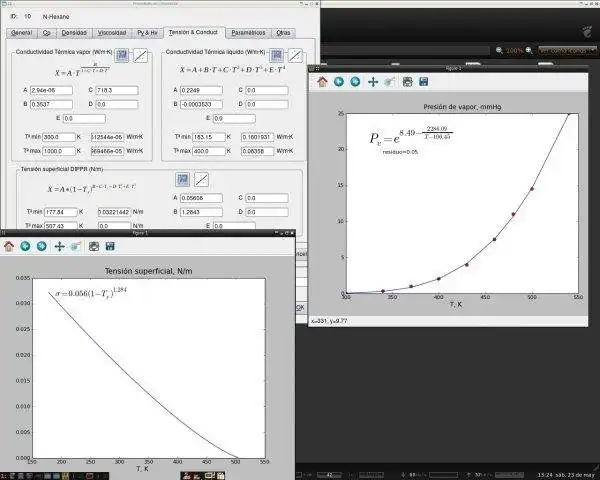Edit surface tension coefficient D field
This screenshot has height=480, width=600.
click(267, 212)
